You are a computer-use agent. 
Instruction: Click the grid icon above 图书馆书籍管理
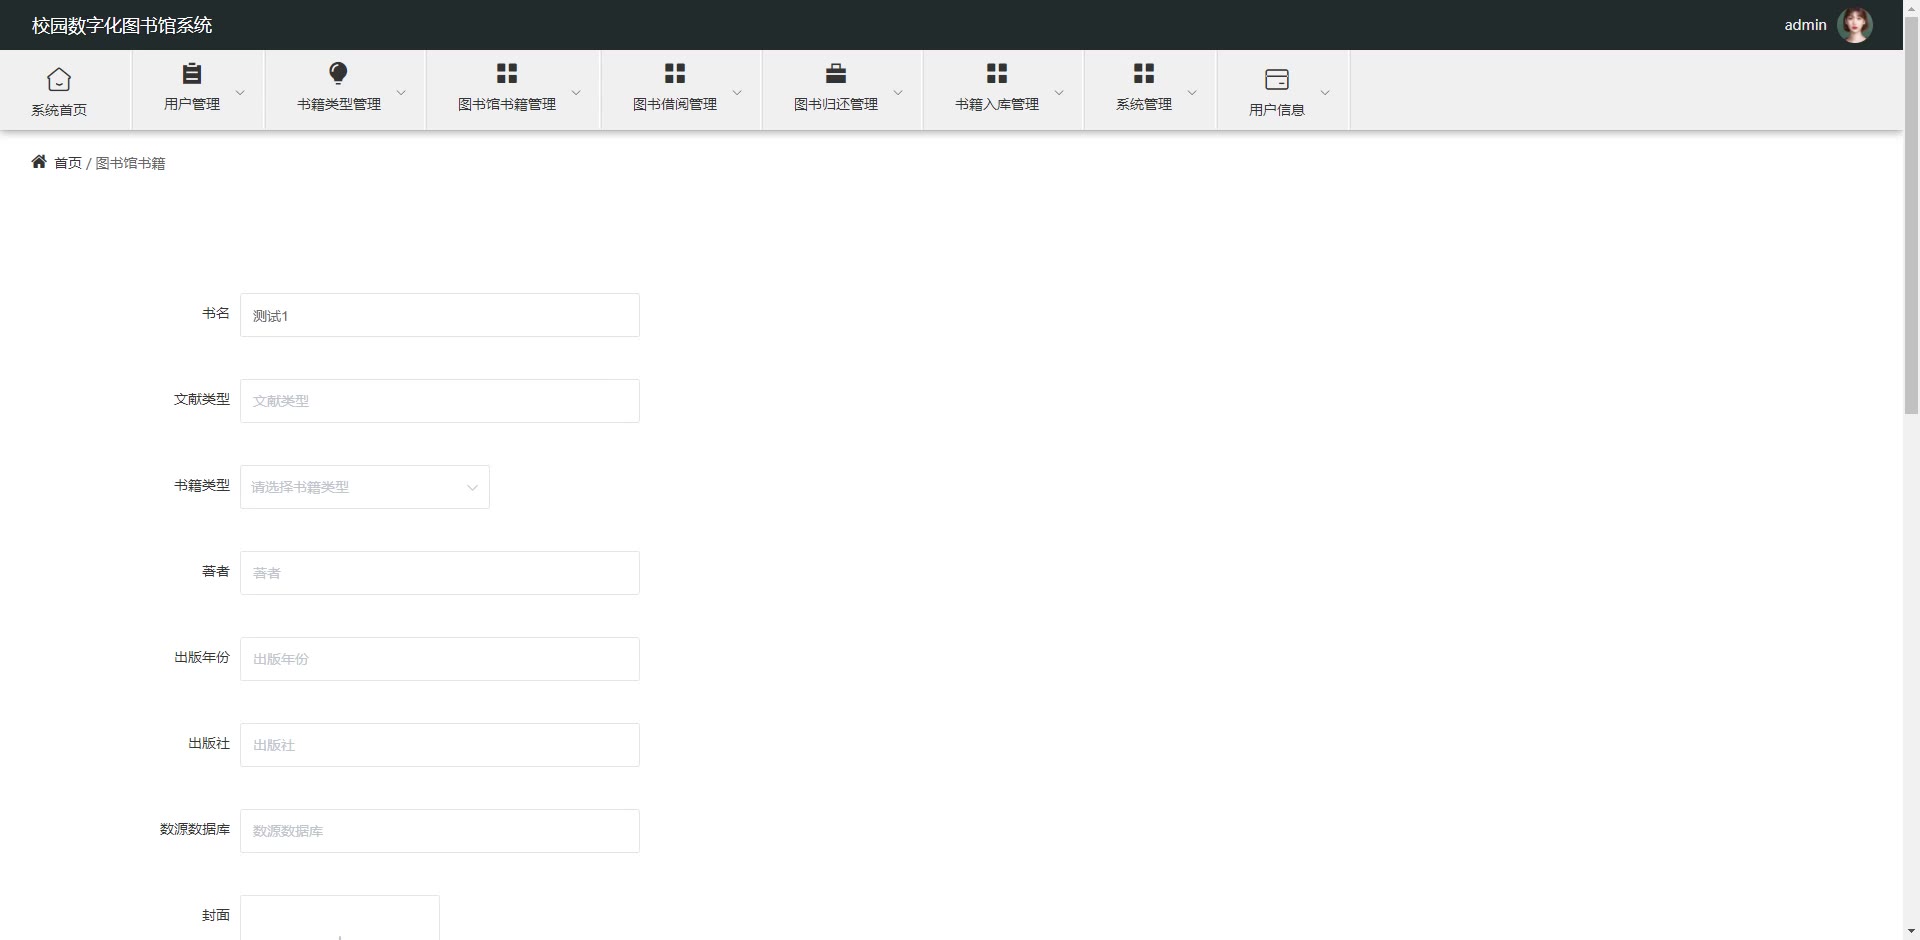pos(507,73)
